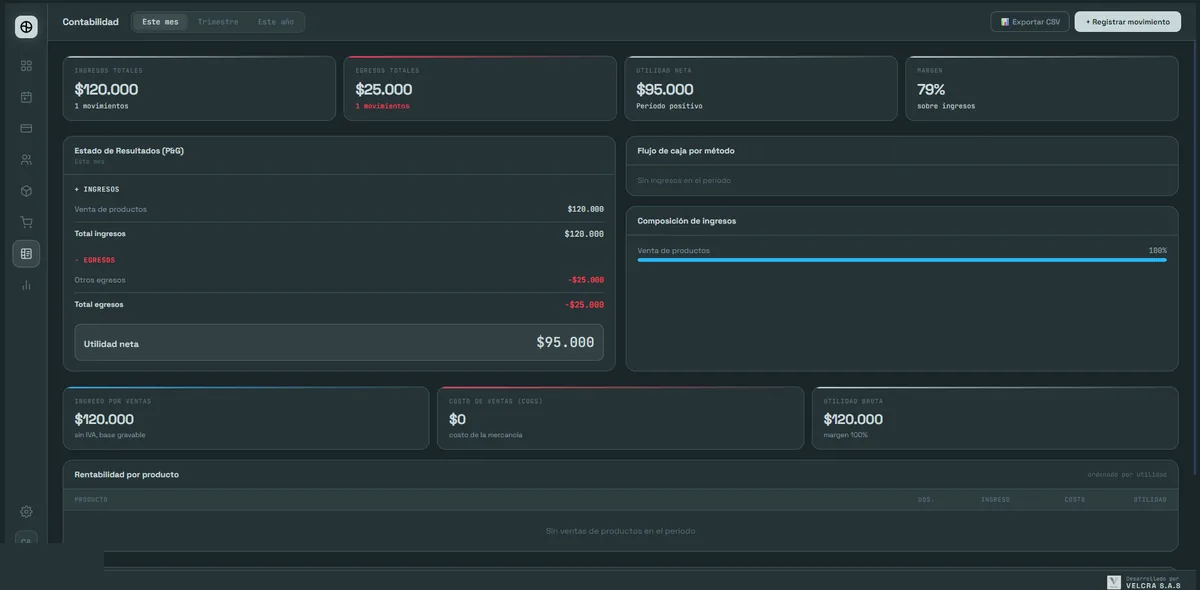Click the Registrar movimiento button
Screen dimensions: 1200x590
(x=1128, y=22)
